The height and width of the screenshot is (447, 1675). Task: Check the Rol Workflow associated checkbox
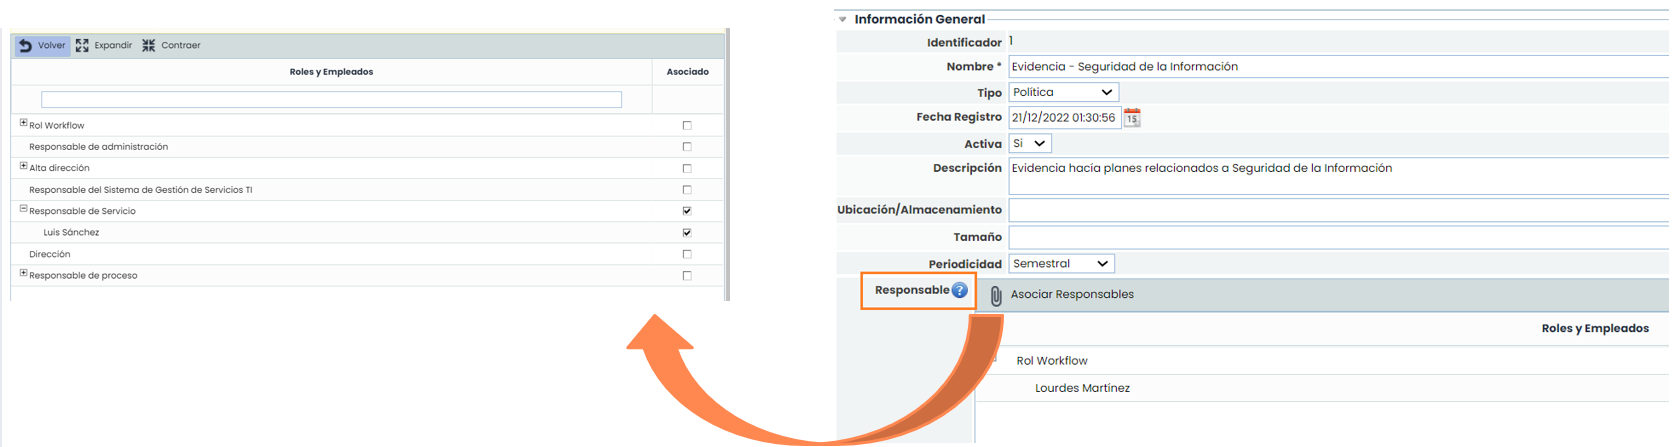(x=687, y=126)
